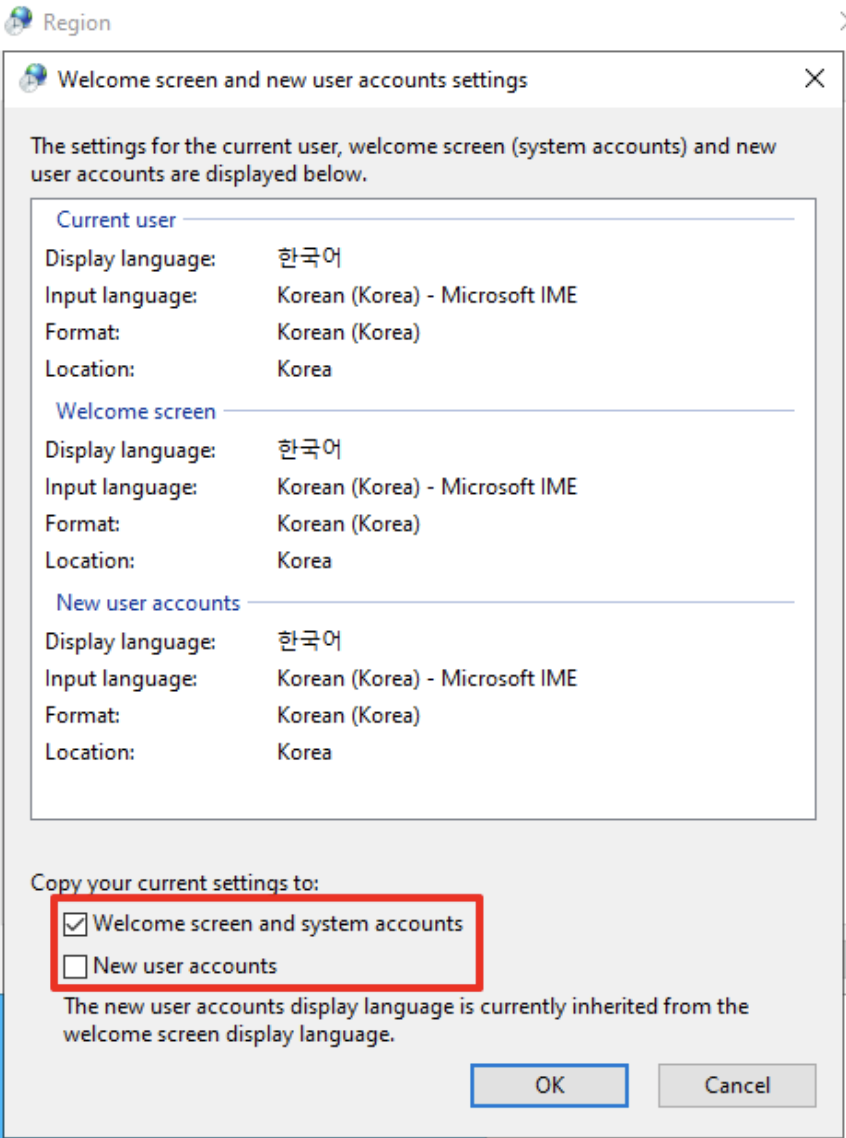This screenshot has height=1138, width=846.
Task: Confirm settings with the OK button
Action: 549,1085
